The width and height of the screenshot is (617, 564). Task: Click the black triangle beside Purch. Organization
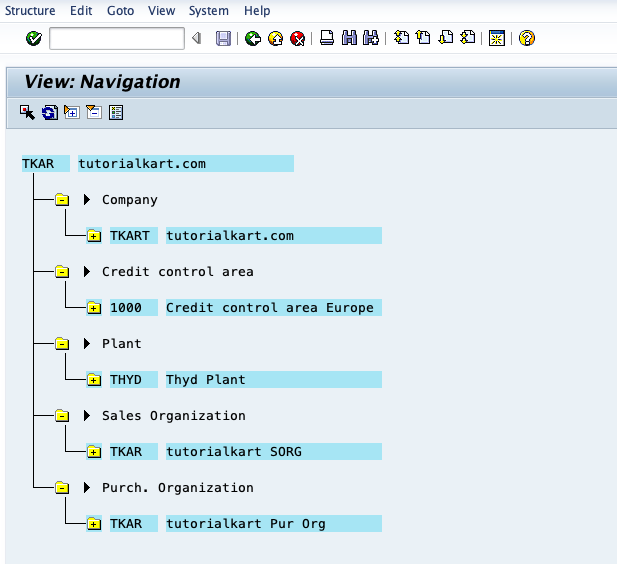pyautogui.click(x=87, y=488)
